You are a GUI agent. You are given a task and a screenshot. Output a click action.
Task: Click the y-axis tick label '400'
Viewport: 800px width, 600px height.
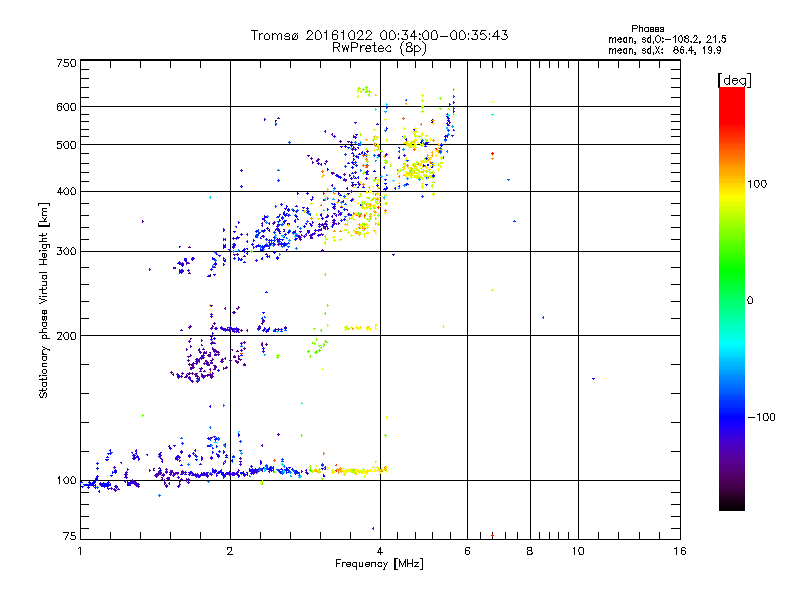66,192
